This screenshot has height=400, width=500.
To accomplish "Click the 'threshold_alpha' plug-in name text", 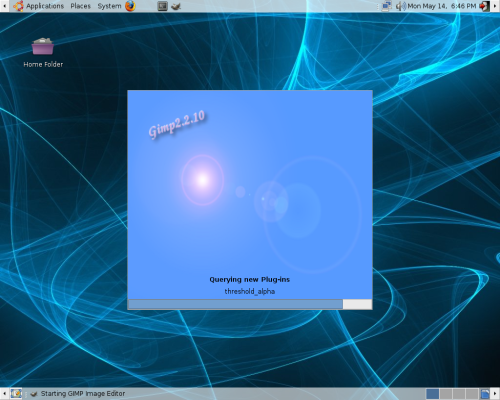I will [250, 291].
